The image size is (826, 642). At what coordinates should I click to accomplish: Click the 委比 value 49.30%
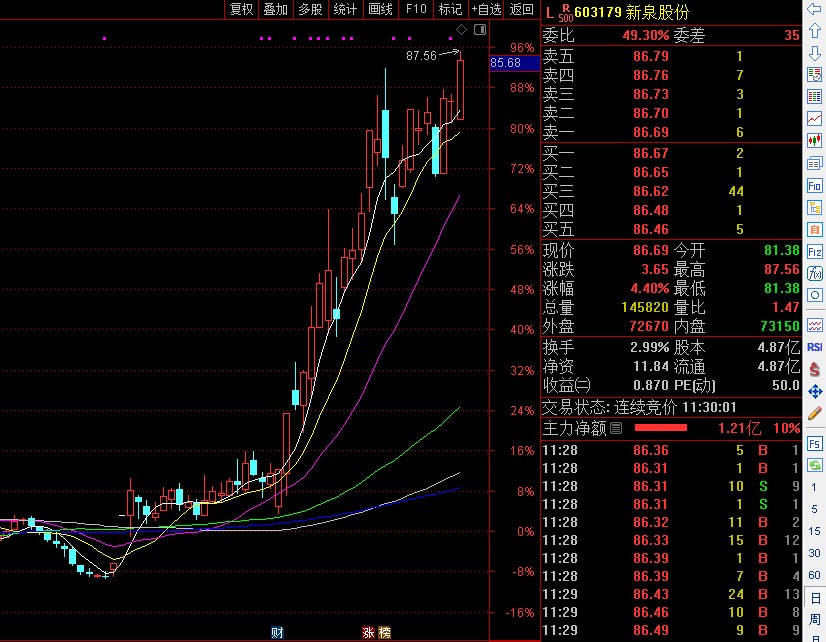tap(646, 35)
